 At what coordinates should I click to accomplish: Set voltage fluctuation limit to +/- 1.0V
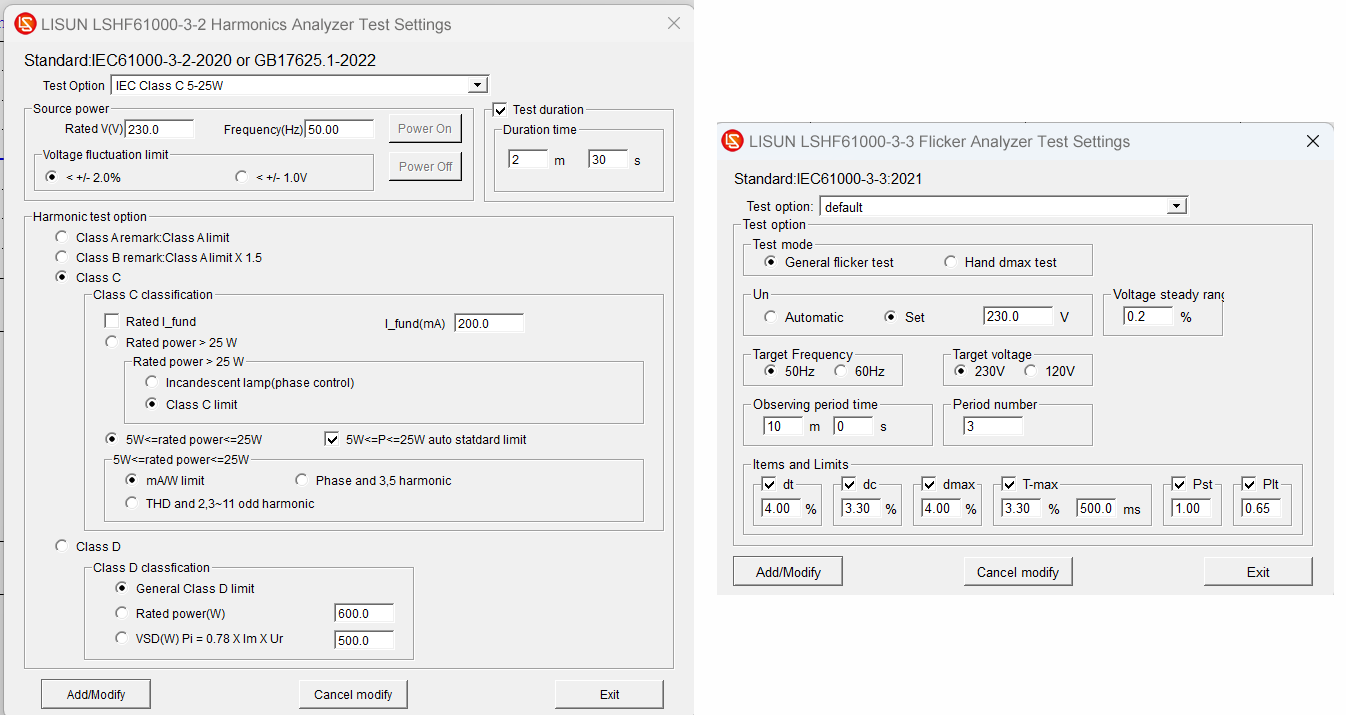pyautogui.click(x=240, y=176)
